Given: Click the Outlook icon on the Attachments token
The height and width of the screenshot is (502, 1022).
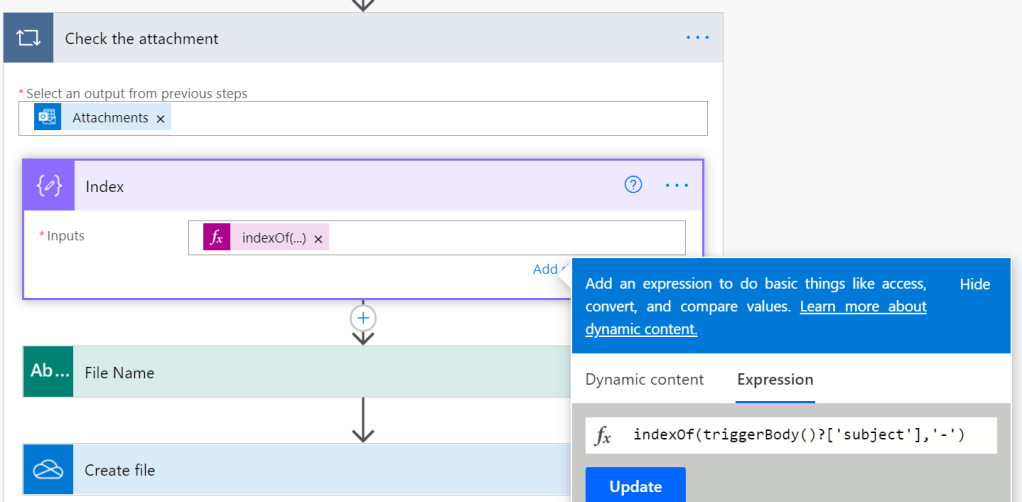Looking at the screenshot, I should (x=46, y=118).
